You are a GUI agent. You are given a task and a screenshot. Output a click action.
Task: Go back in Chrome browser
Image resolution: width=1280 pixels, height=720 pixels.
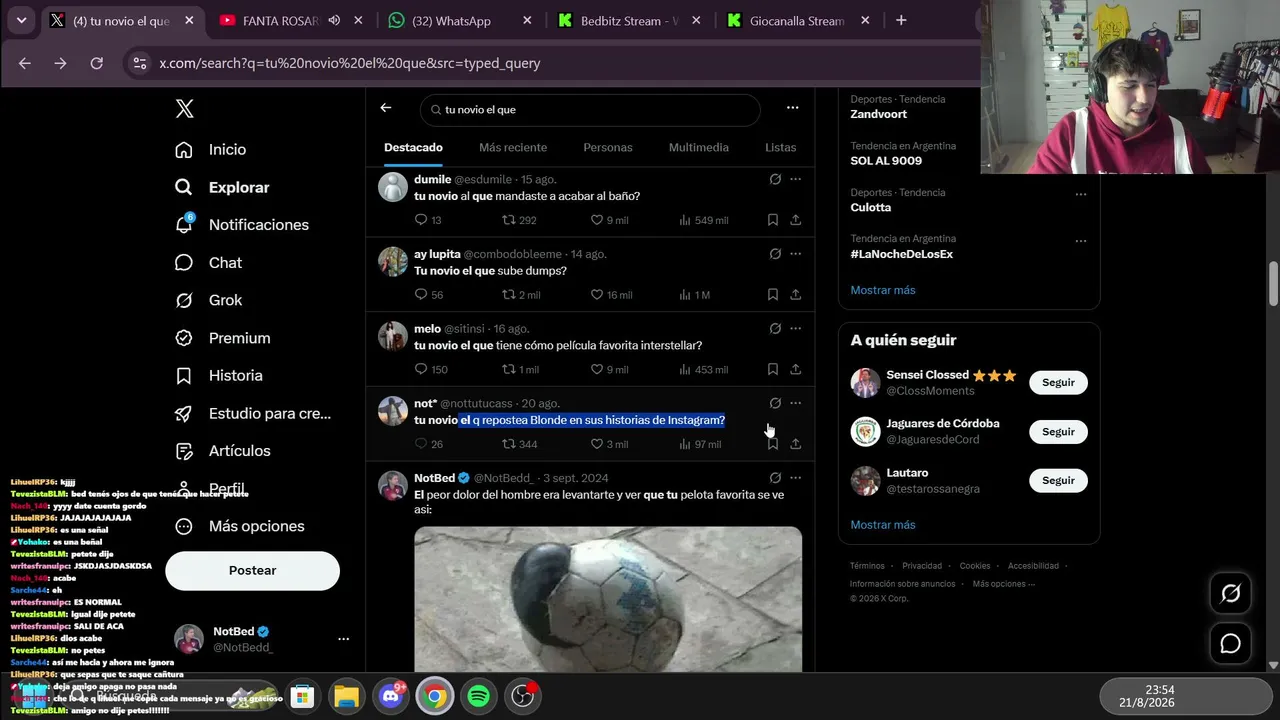[25, 63]
